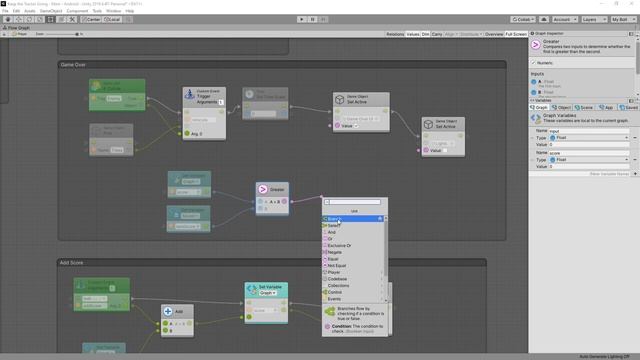Open the layout dropdown in top right
Viewport: 640px width, 360px height.
623,19
